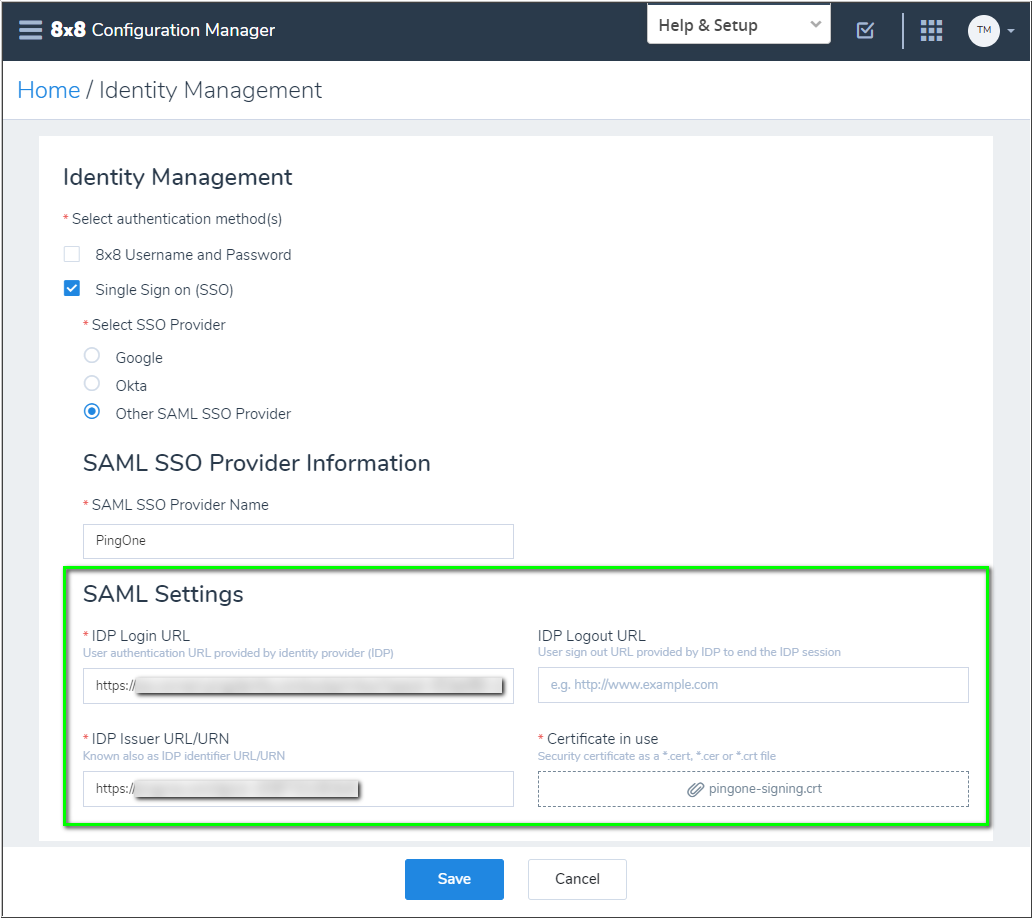The width and height of the screenshot is (1032, 918).
Task: Save the identity management settings
Action: (x=454, y=879)
